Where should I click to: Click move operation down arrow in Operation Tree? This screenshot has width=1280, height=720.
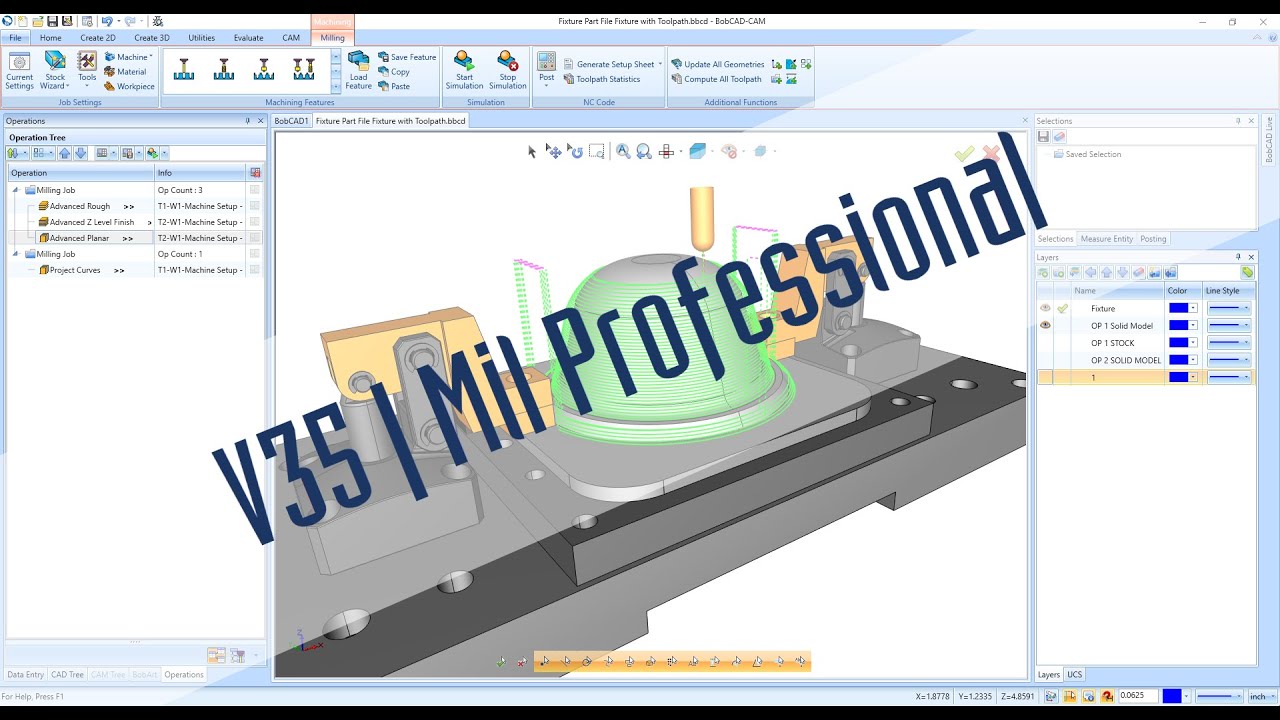[81, 153]
